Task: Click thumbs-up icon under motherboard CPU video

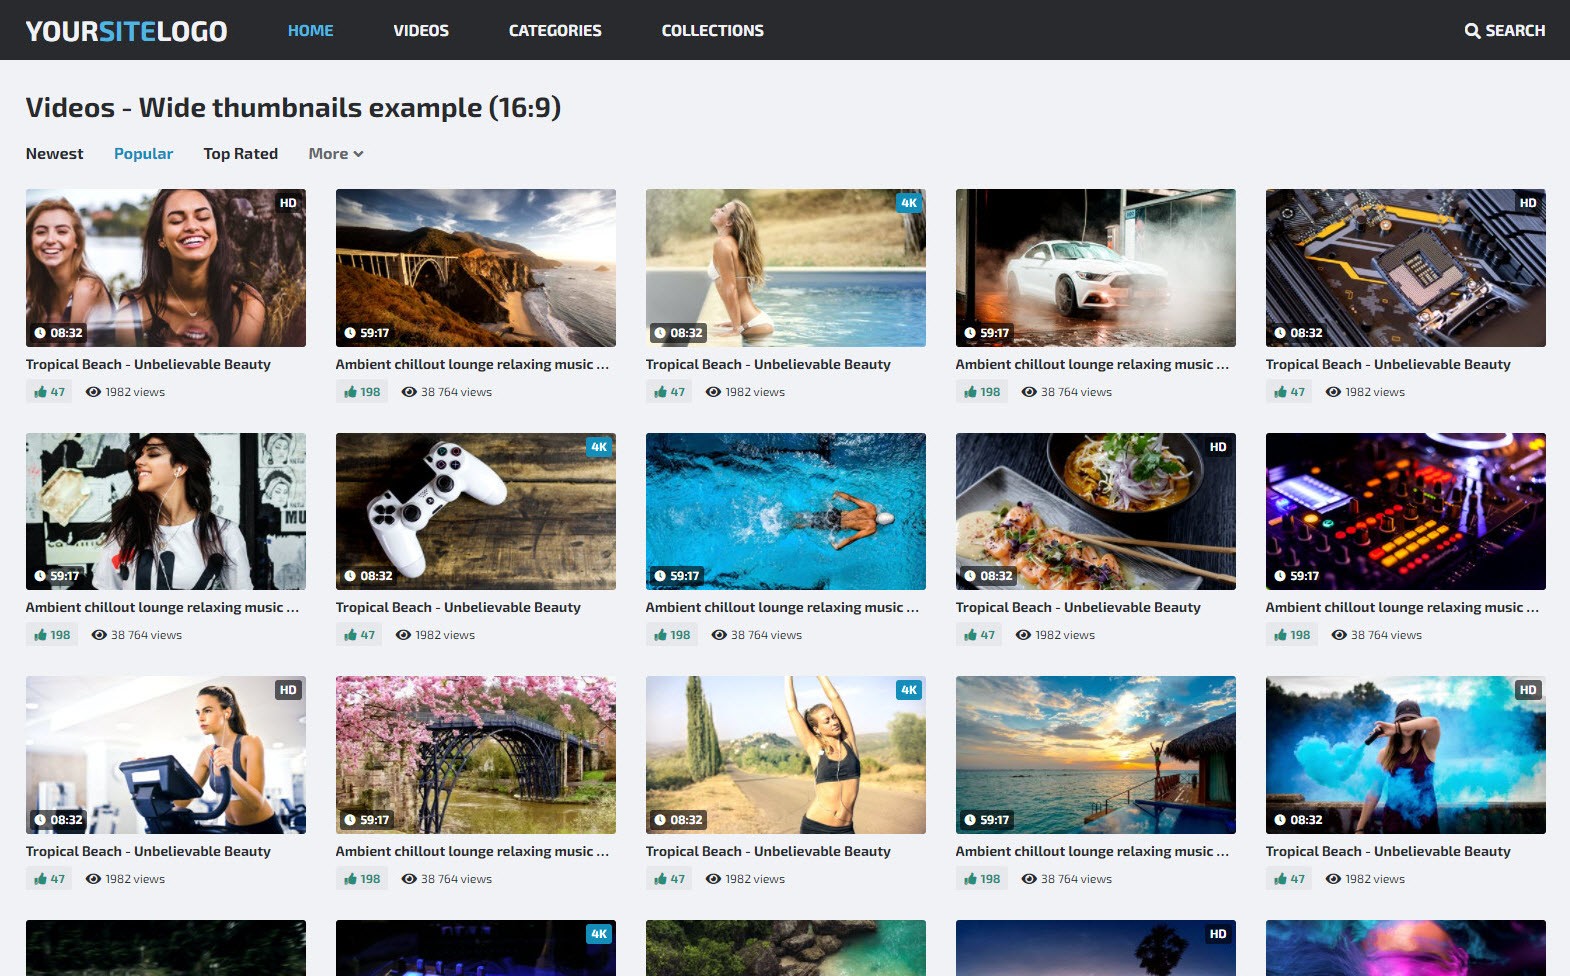Action: [x=1281, y=392]
